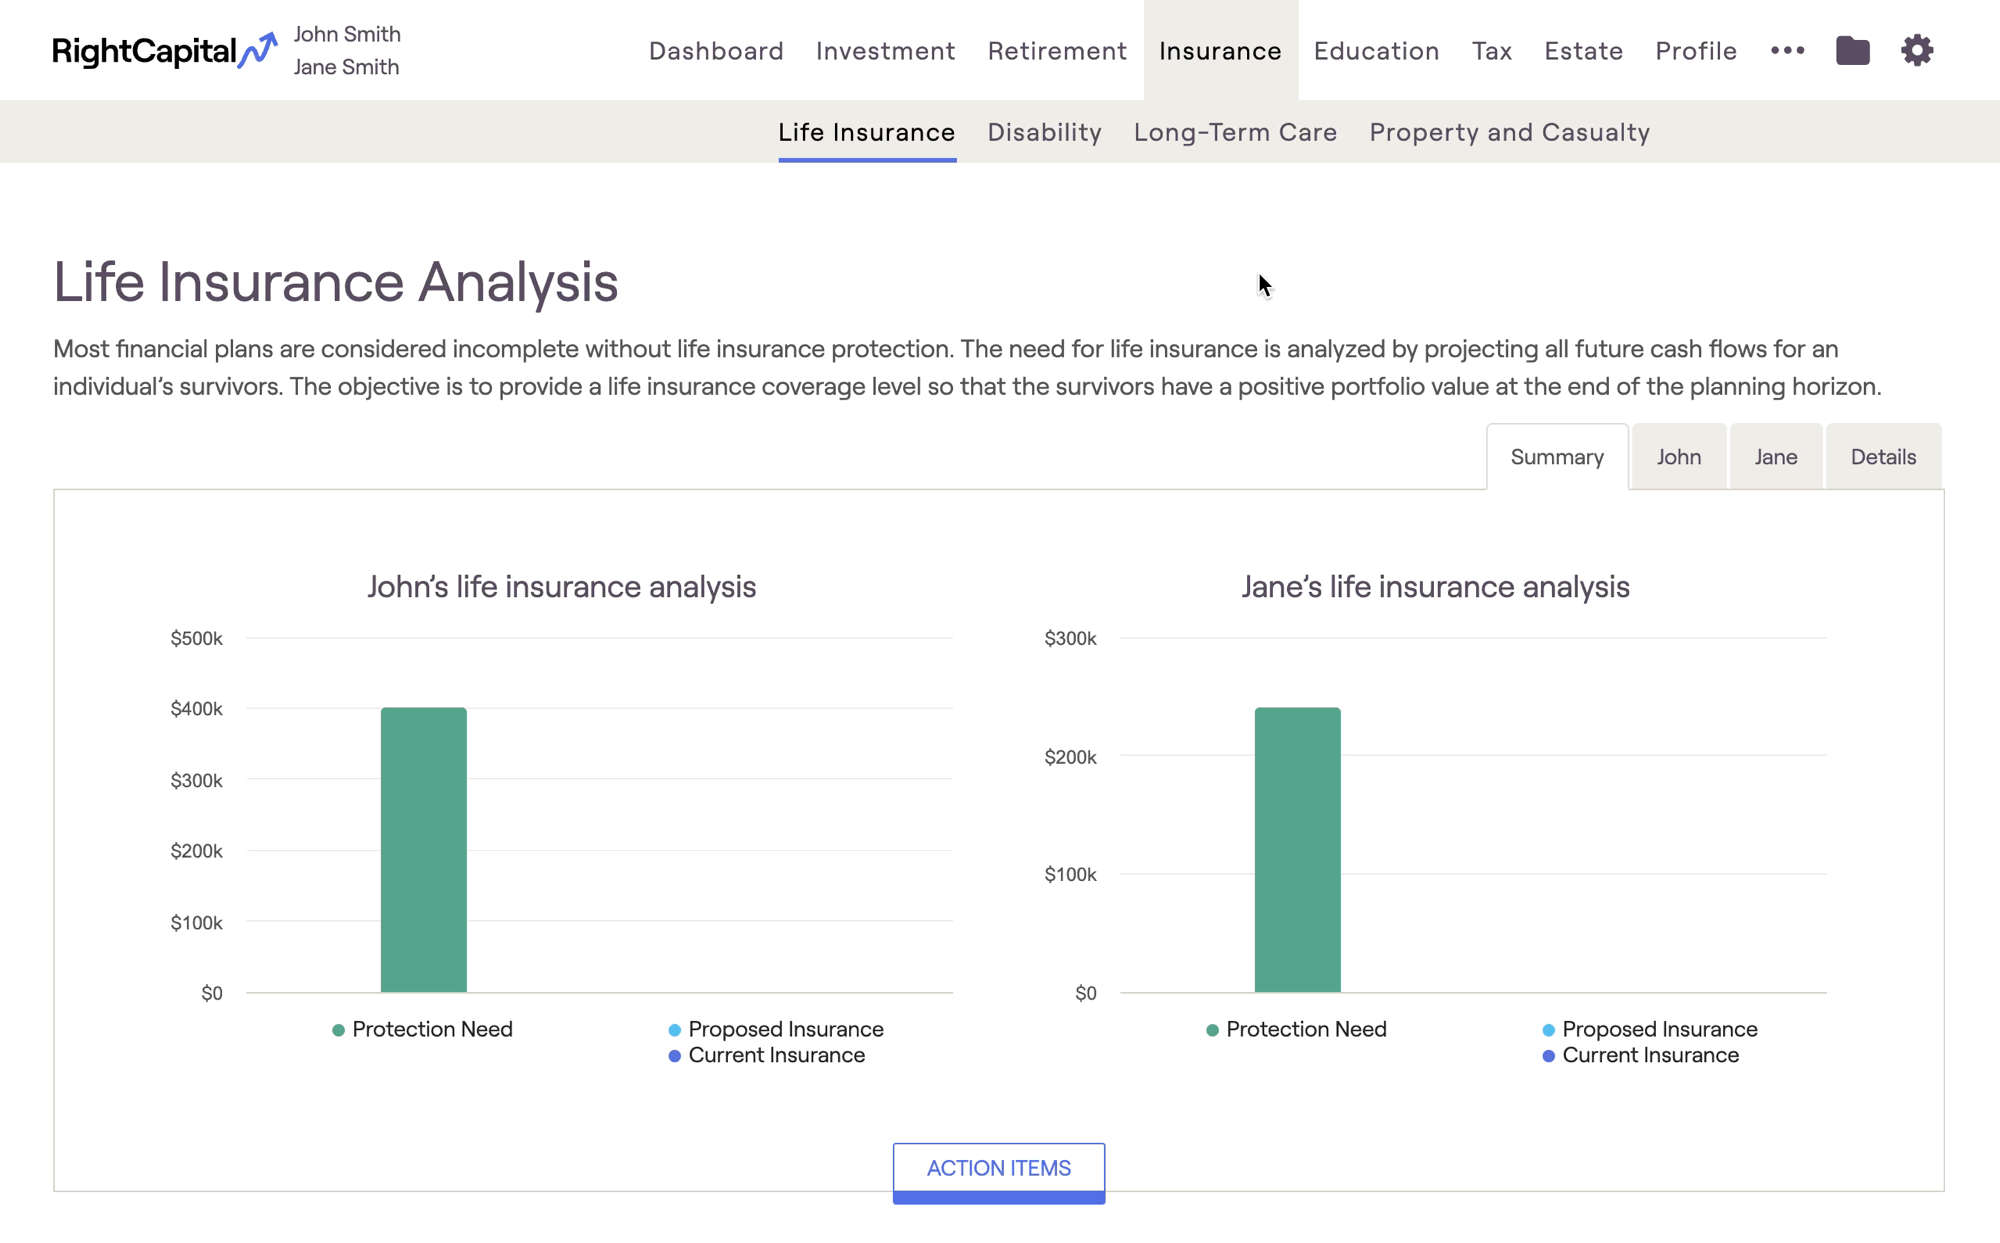Toggle Protection Need legend in Jane's chart
The width and height of the screenshot is (2000, 1243).
click(1296, 1029)
